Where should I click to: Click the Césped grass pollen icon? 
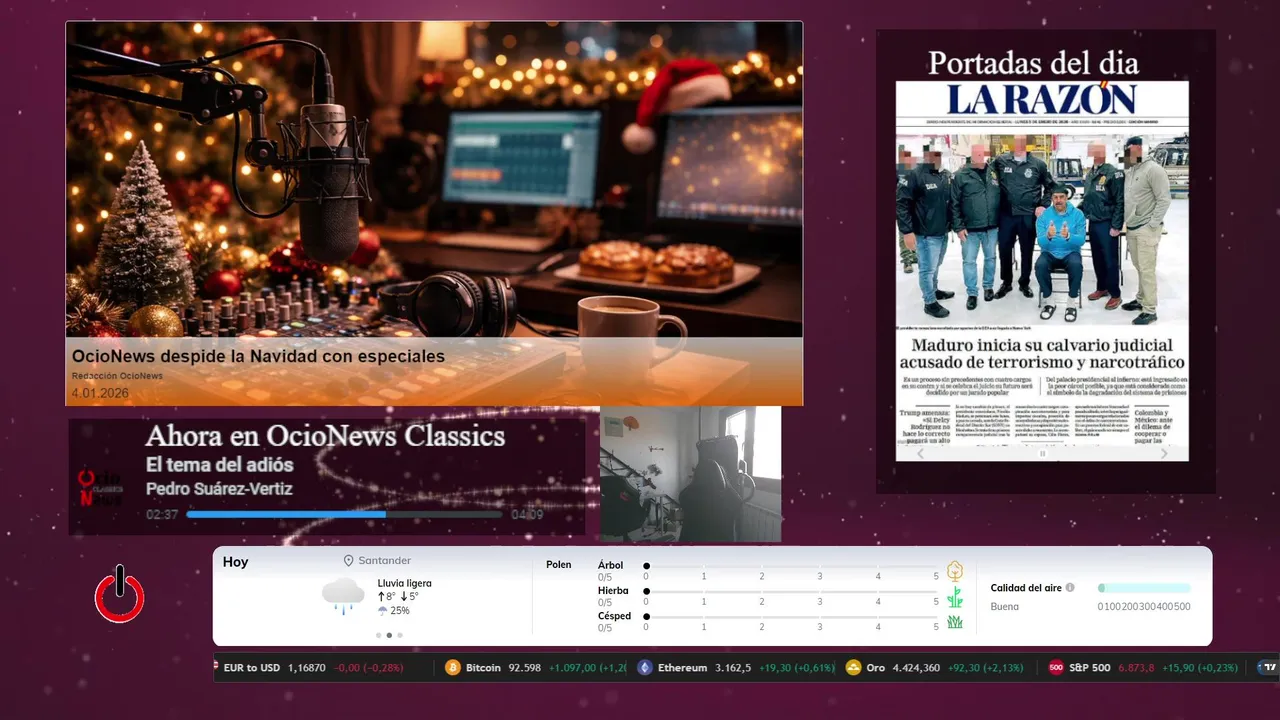pos(954,622)
